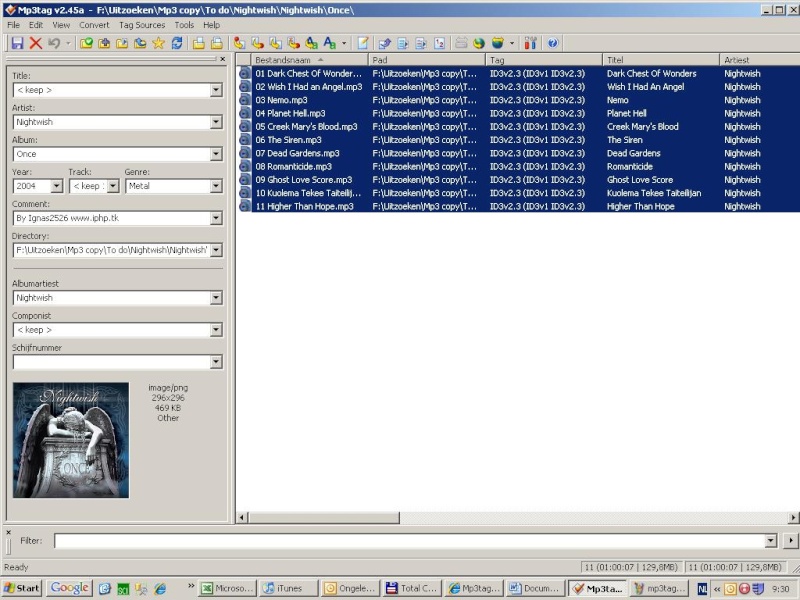Viewport: 800px width, 600px height.
Task: Expand the Componist dropdown
Action: click(216, 330)
